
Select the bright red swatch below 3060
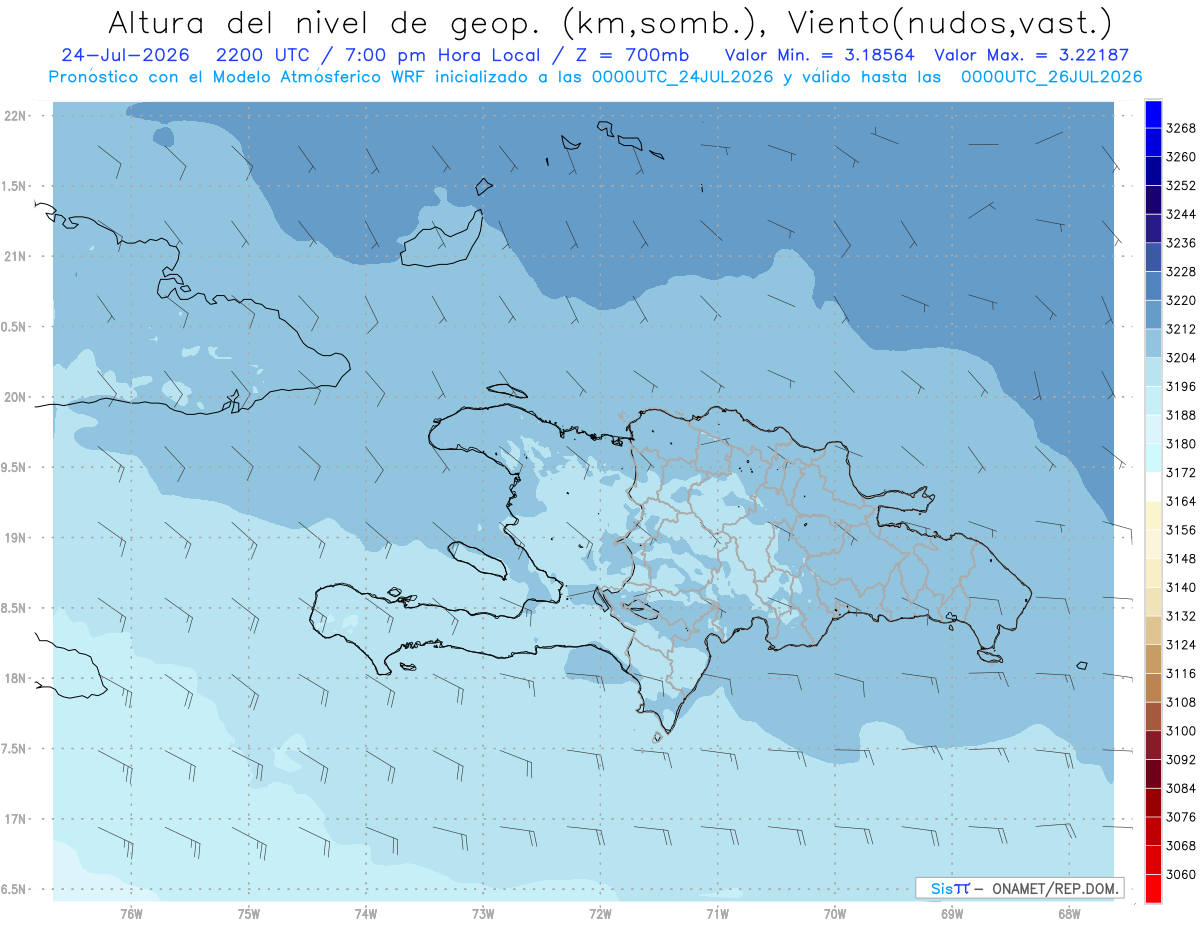1153,889
